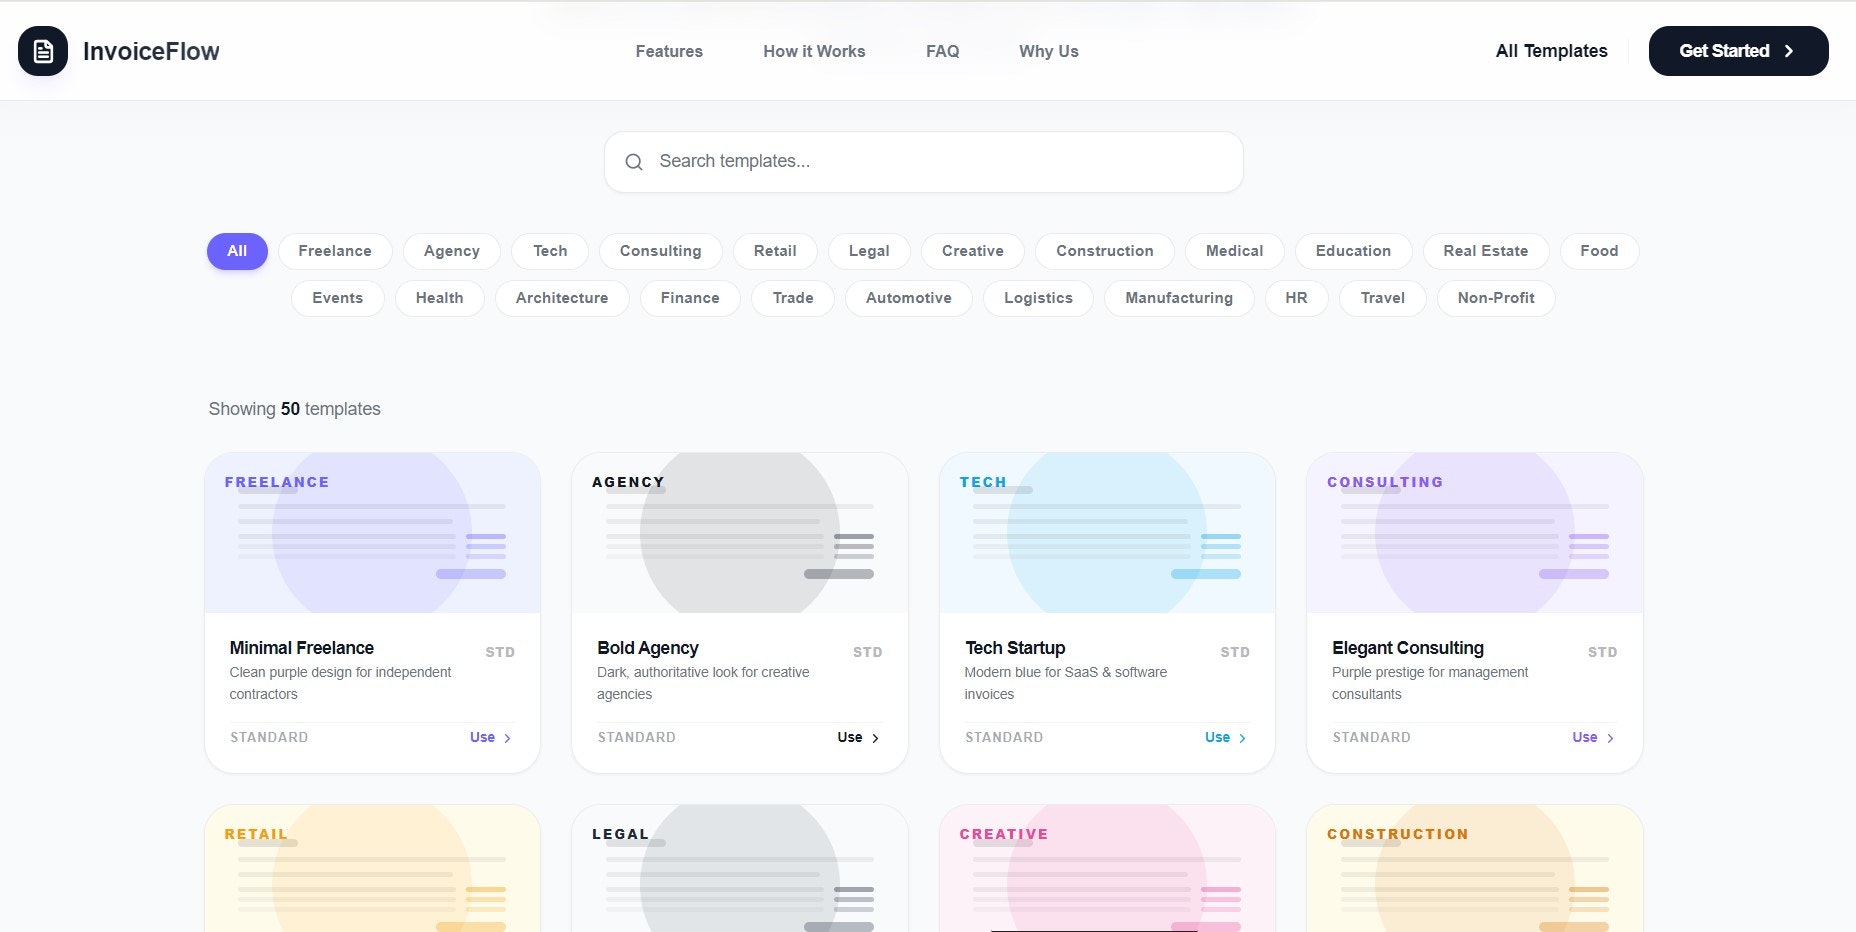
Task: Click the chevron on Tech Startup's Use link
Action: 1243,737
